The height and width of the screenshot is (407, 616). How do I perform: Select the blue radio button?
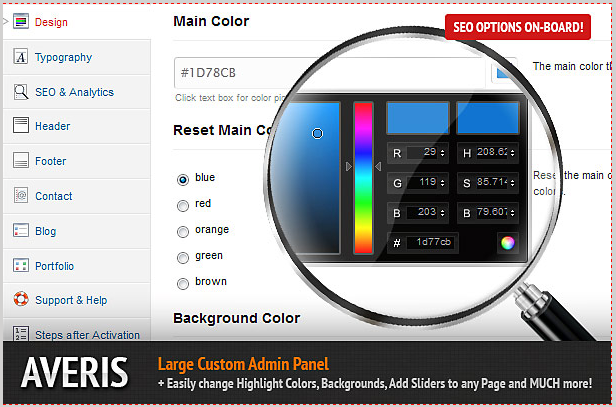pyautogui.click(x=183, y=180)
